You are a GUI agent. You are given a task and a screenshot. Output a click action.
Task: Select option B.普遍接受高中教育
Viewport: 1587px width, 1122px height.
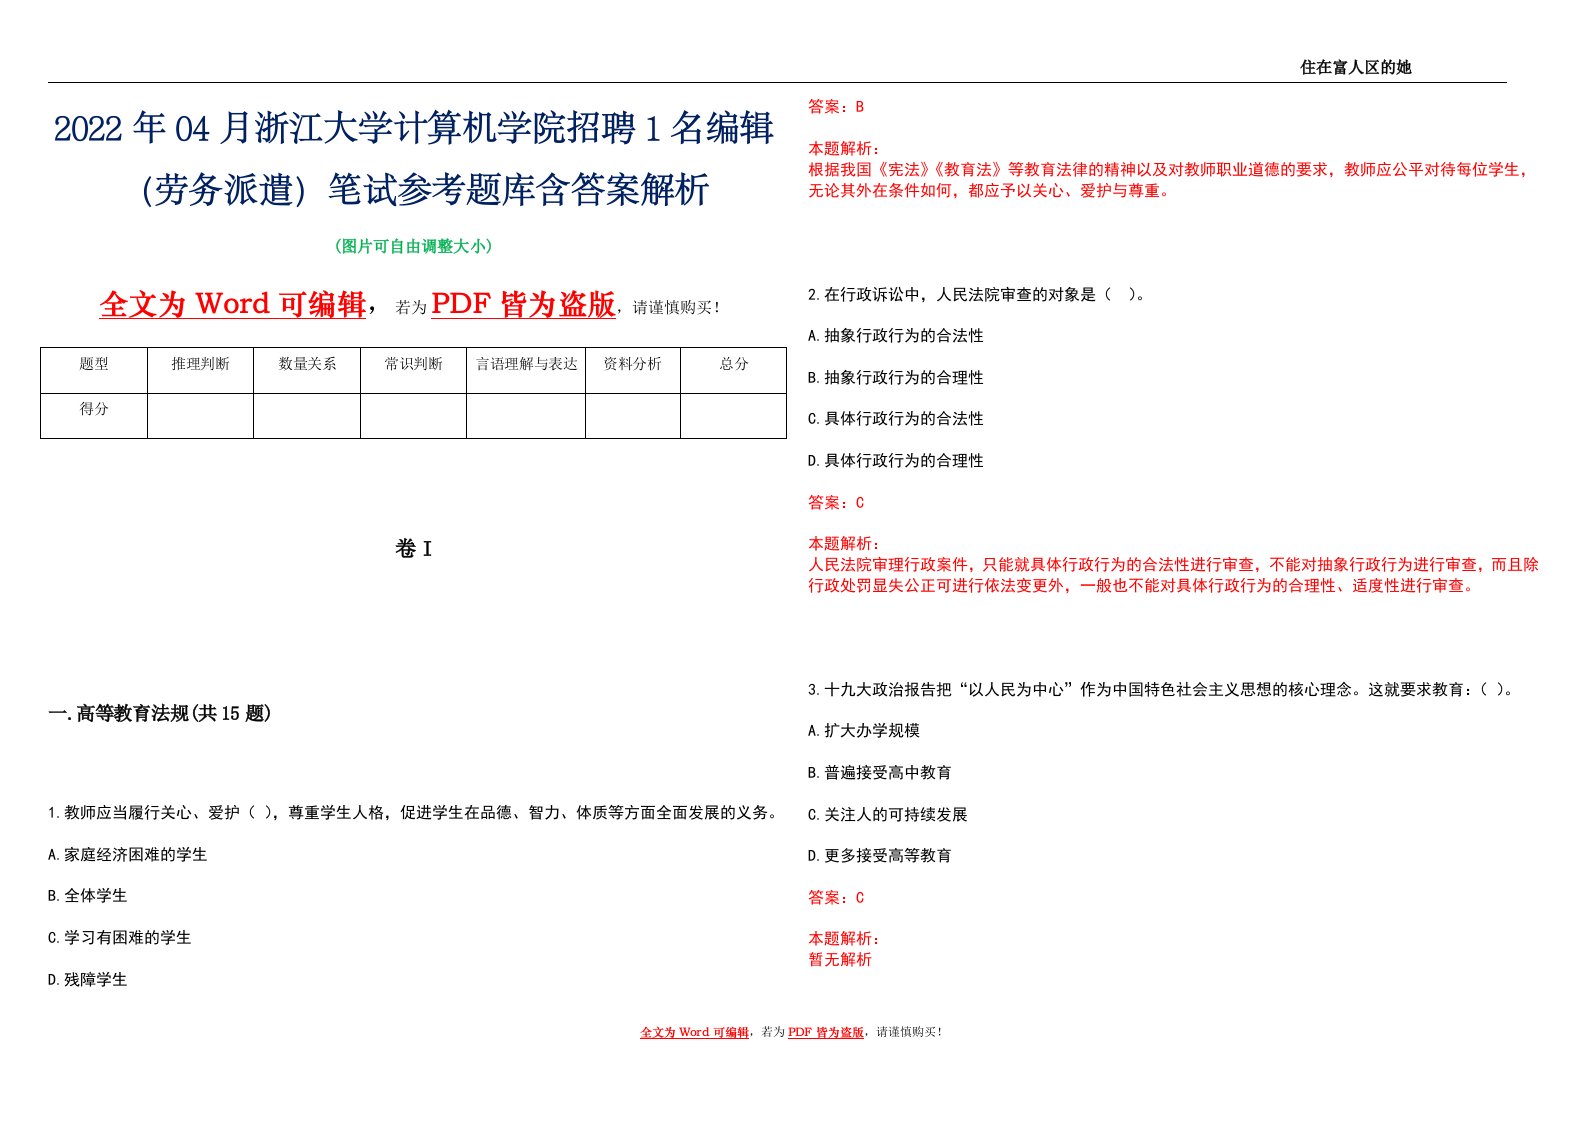tap(880, 773)
